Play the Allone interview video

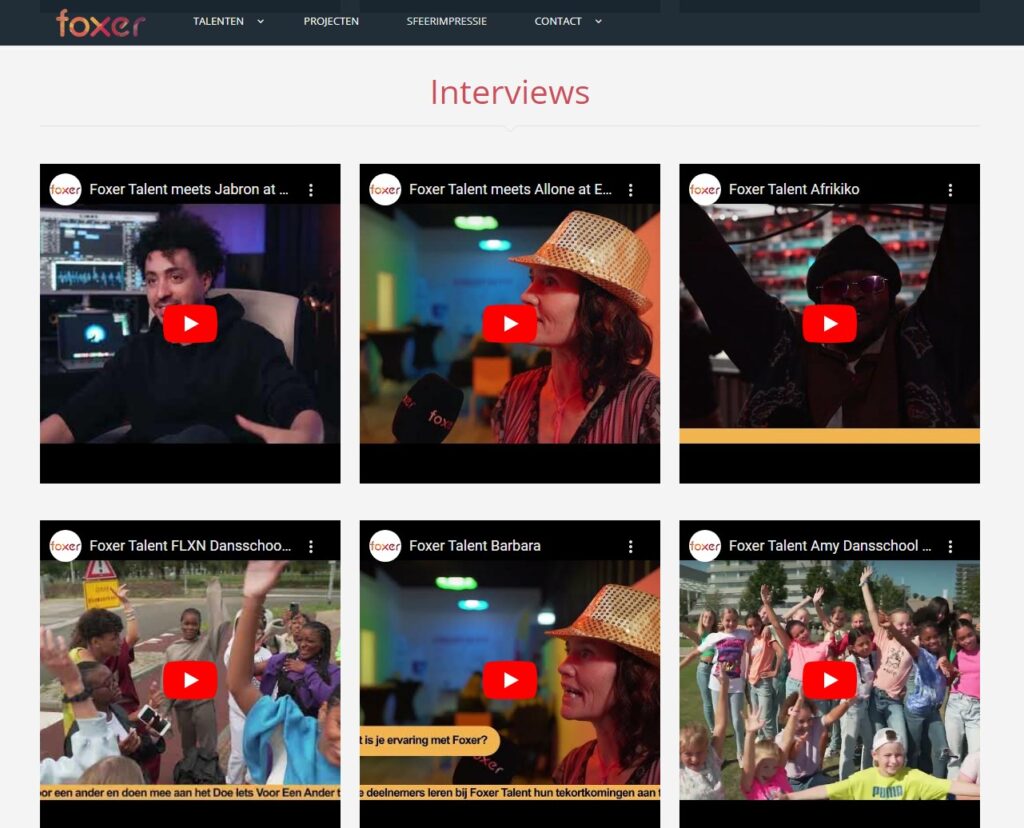point(510,323)
